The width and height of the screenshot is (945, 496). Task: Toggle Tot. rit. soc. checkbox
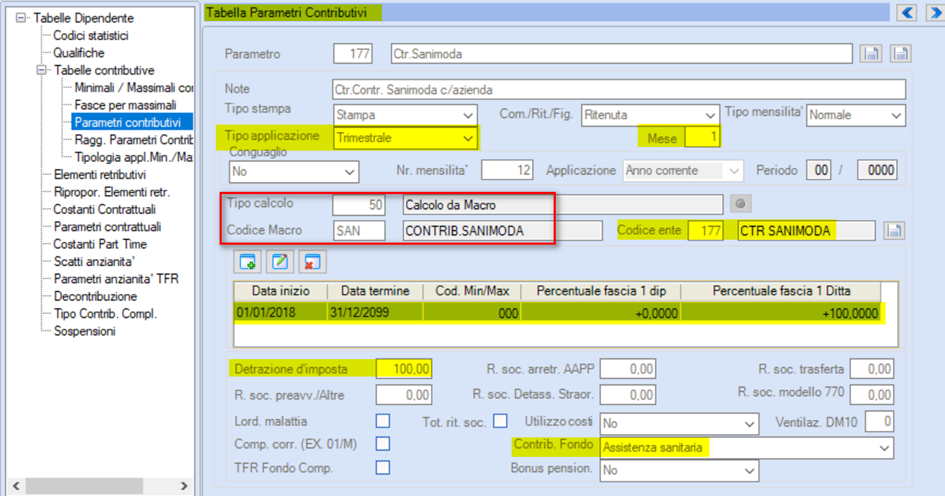[500, 421]
